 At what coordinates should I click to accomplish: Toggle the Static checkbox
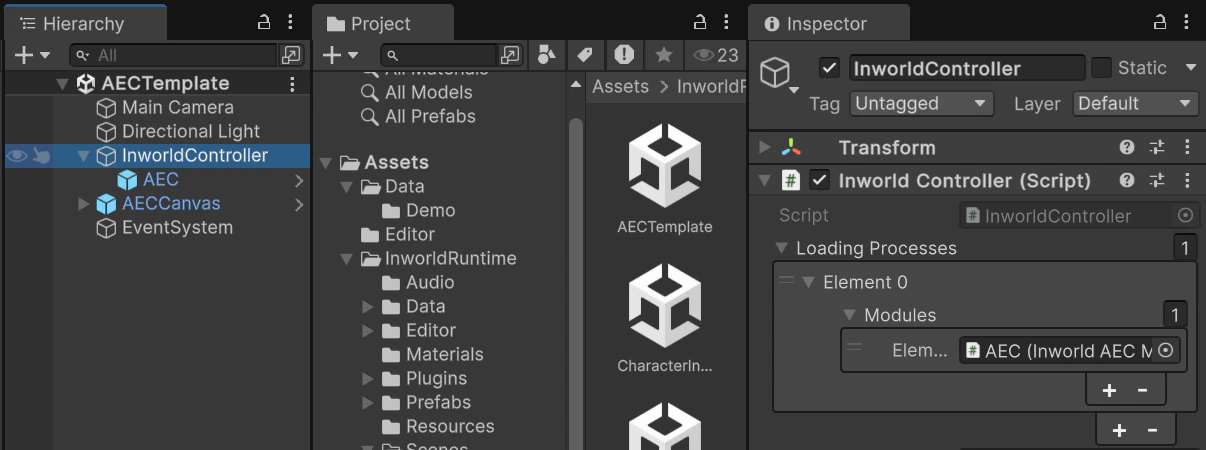click(1101, 68)
